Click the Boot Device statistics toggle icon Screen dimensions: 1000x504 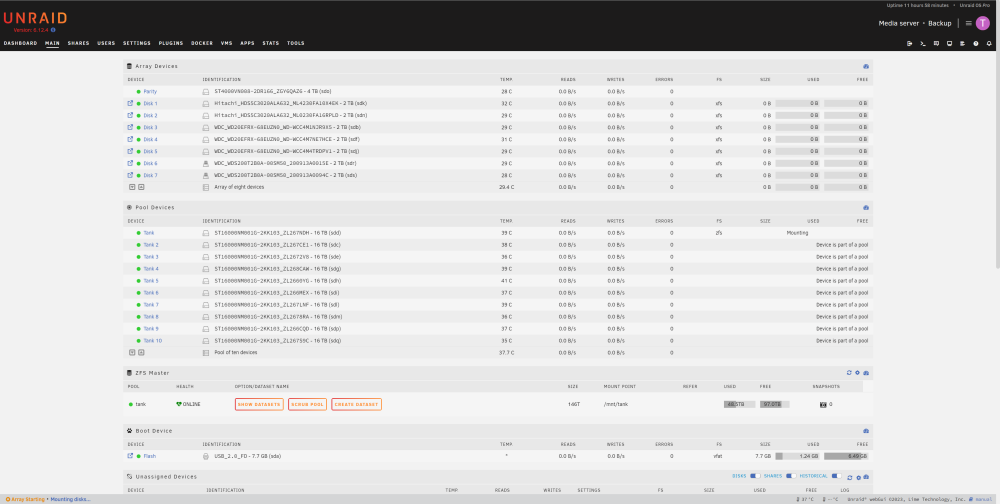[866, 431]
